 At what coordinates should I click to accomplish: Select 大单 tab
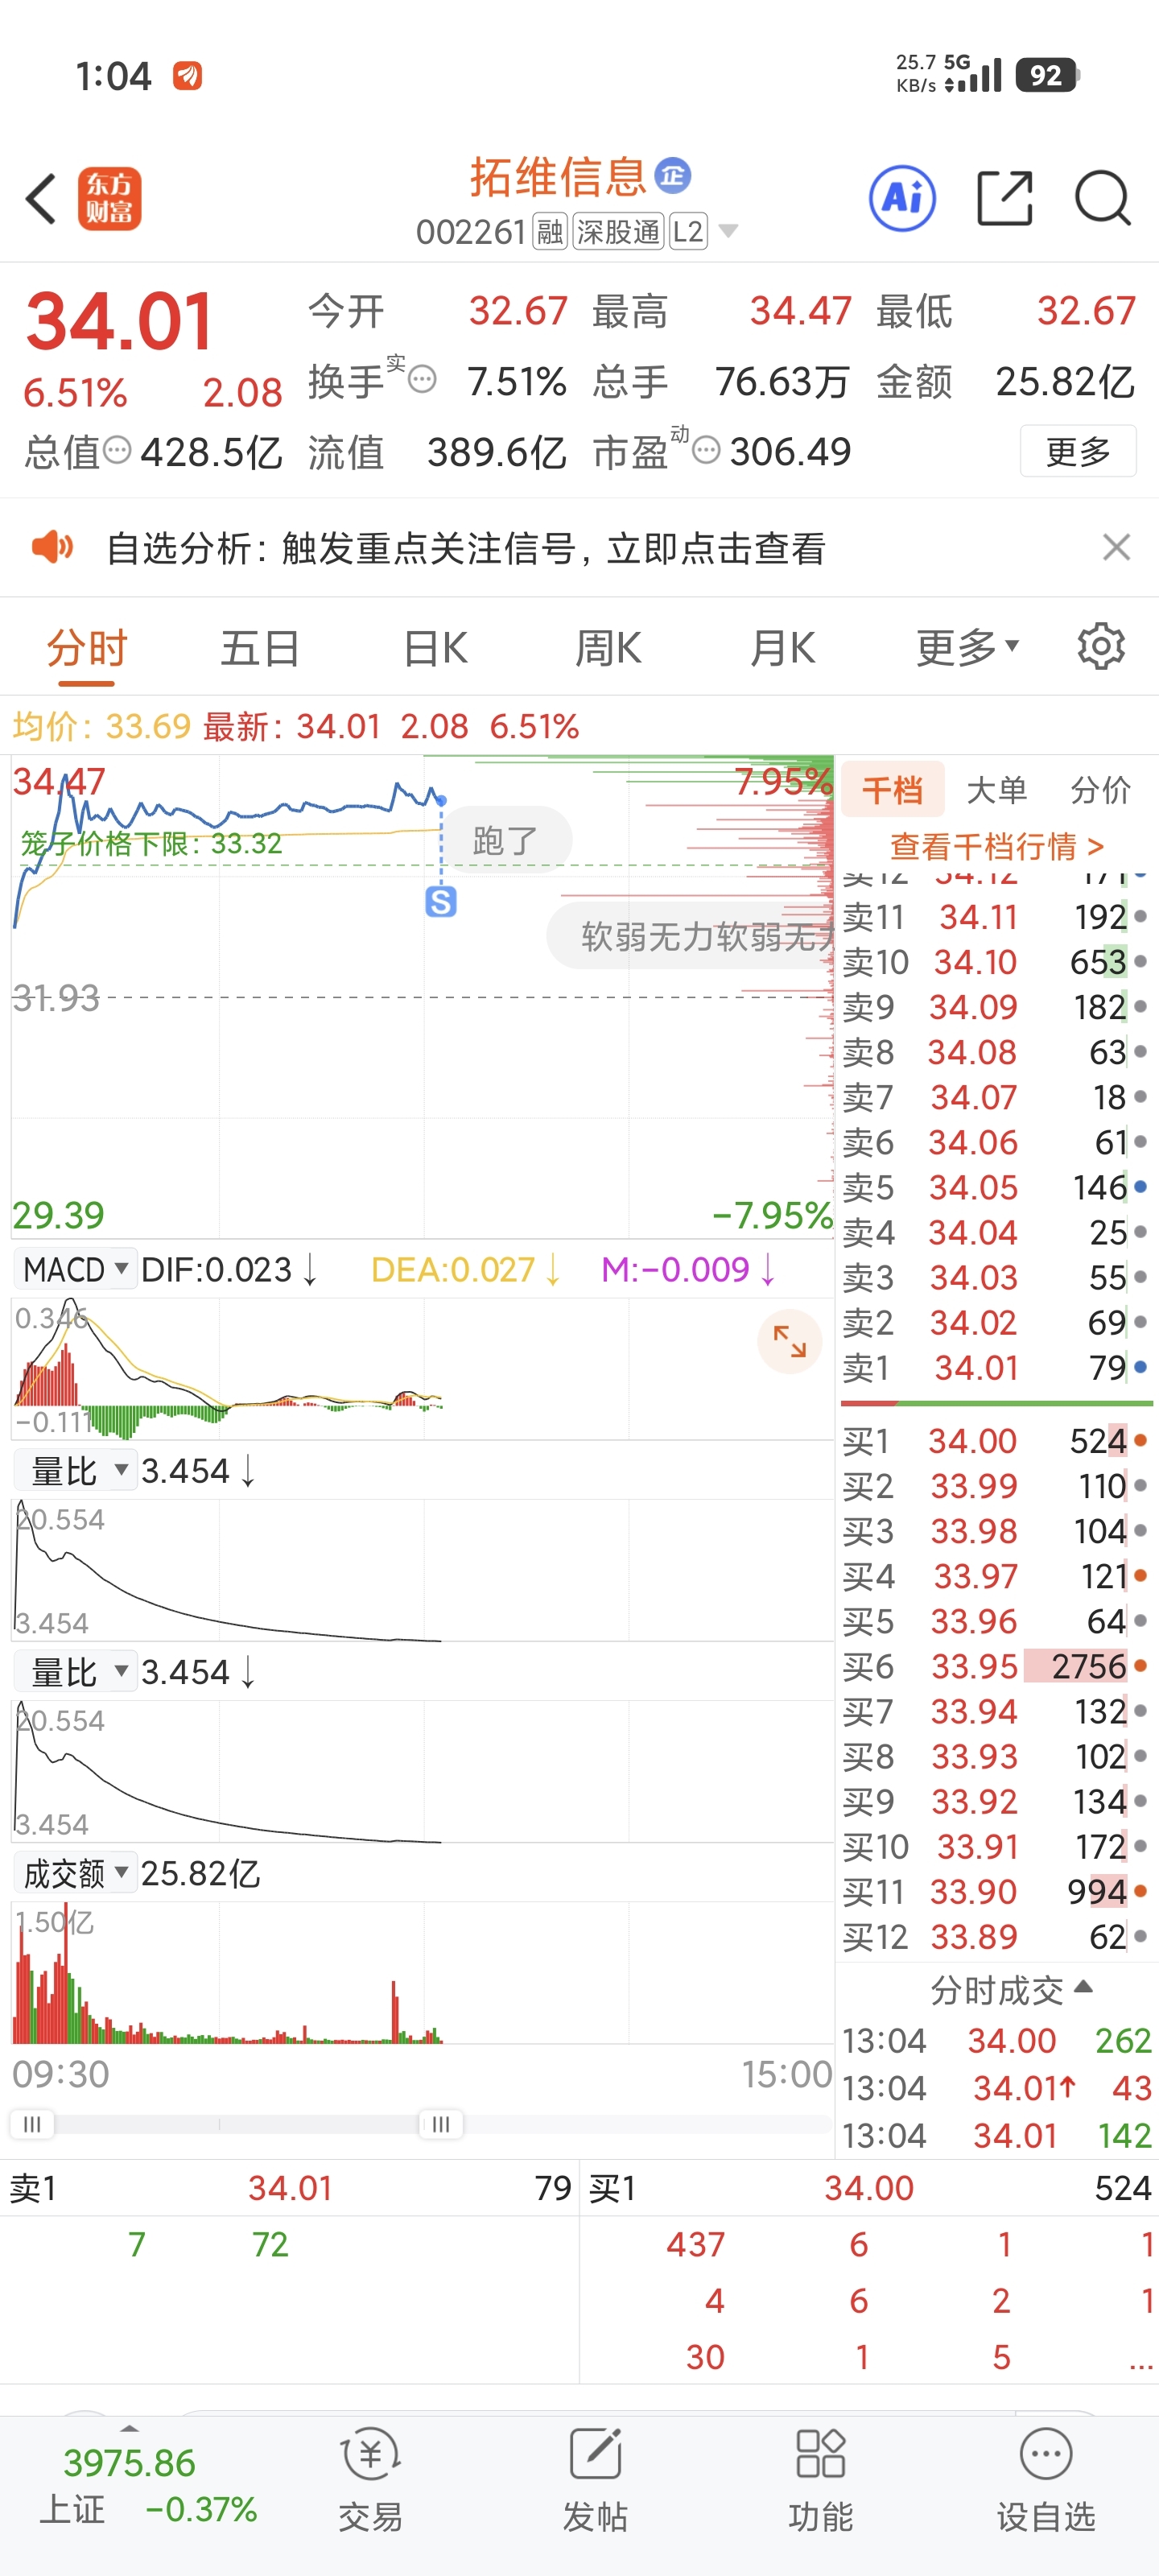click(997, 790)
